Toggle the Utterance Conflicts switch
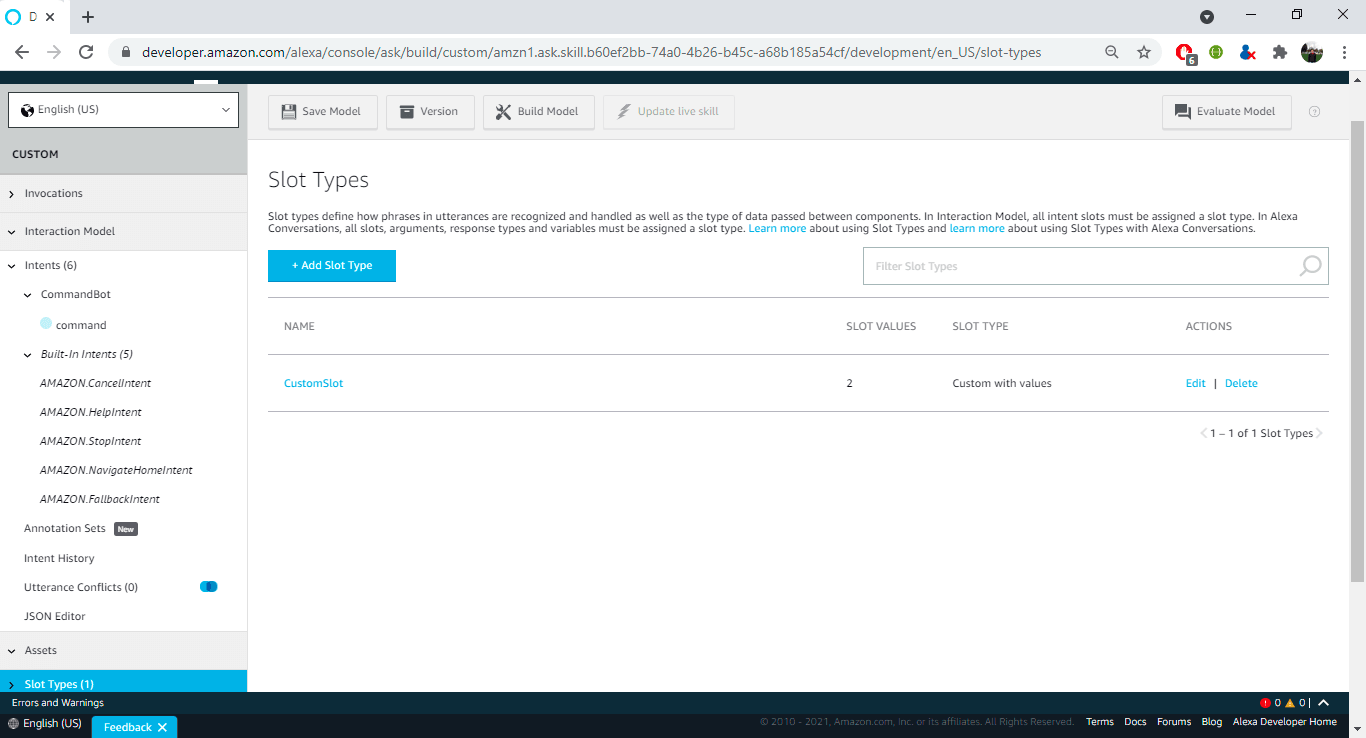 208,587
